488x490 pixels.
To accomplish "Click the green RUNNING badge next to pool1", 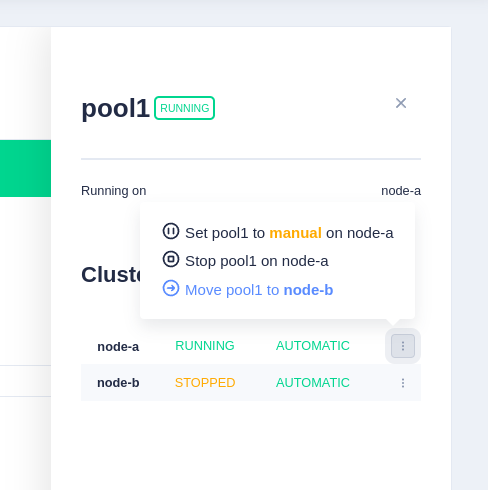I will (x=184, y=108).
